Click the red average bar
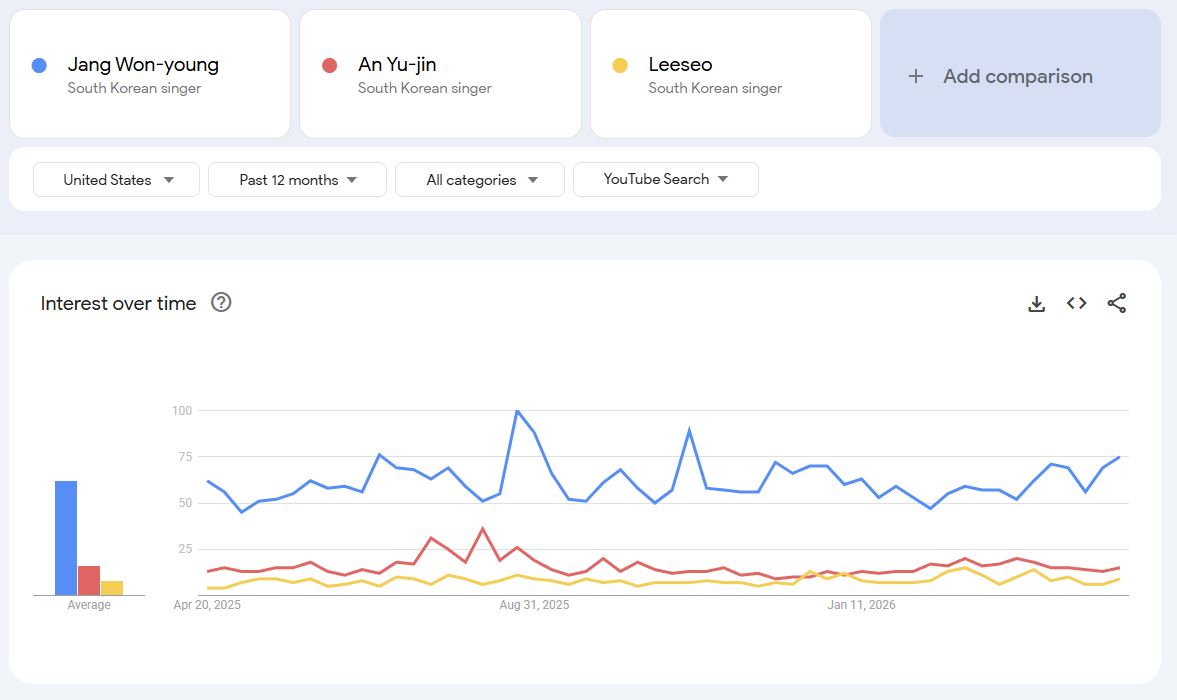Viewport: 1177px width, 700px height. tap(89, 580)
